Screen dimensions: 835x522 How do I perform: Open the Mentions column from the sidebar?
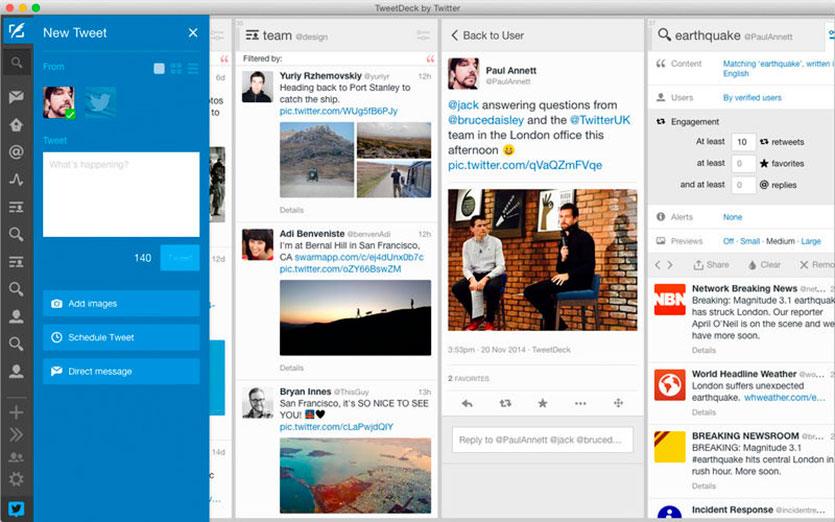point(16,153)
